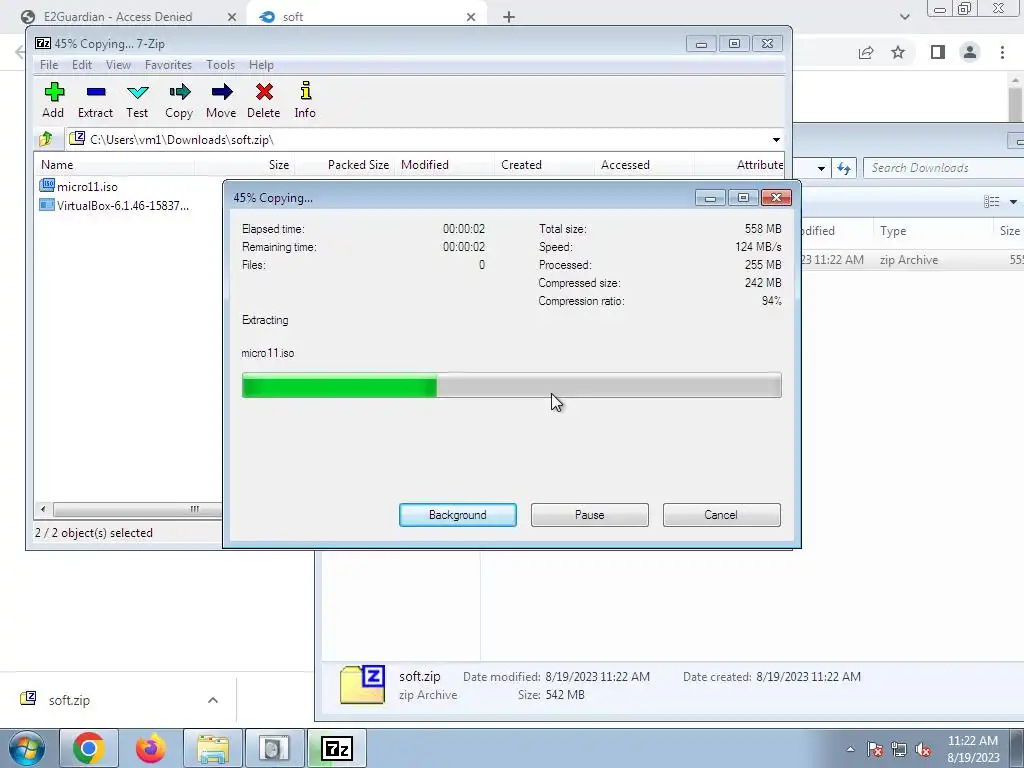Click the Move toolbar icon

click(x=221, y=100)
